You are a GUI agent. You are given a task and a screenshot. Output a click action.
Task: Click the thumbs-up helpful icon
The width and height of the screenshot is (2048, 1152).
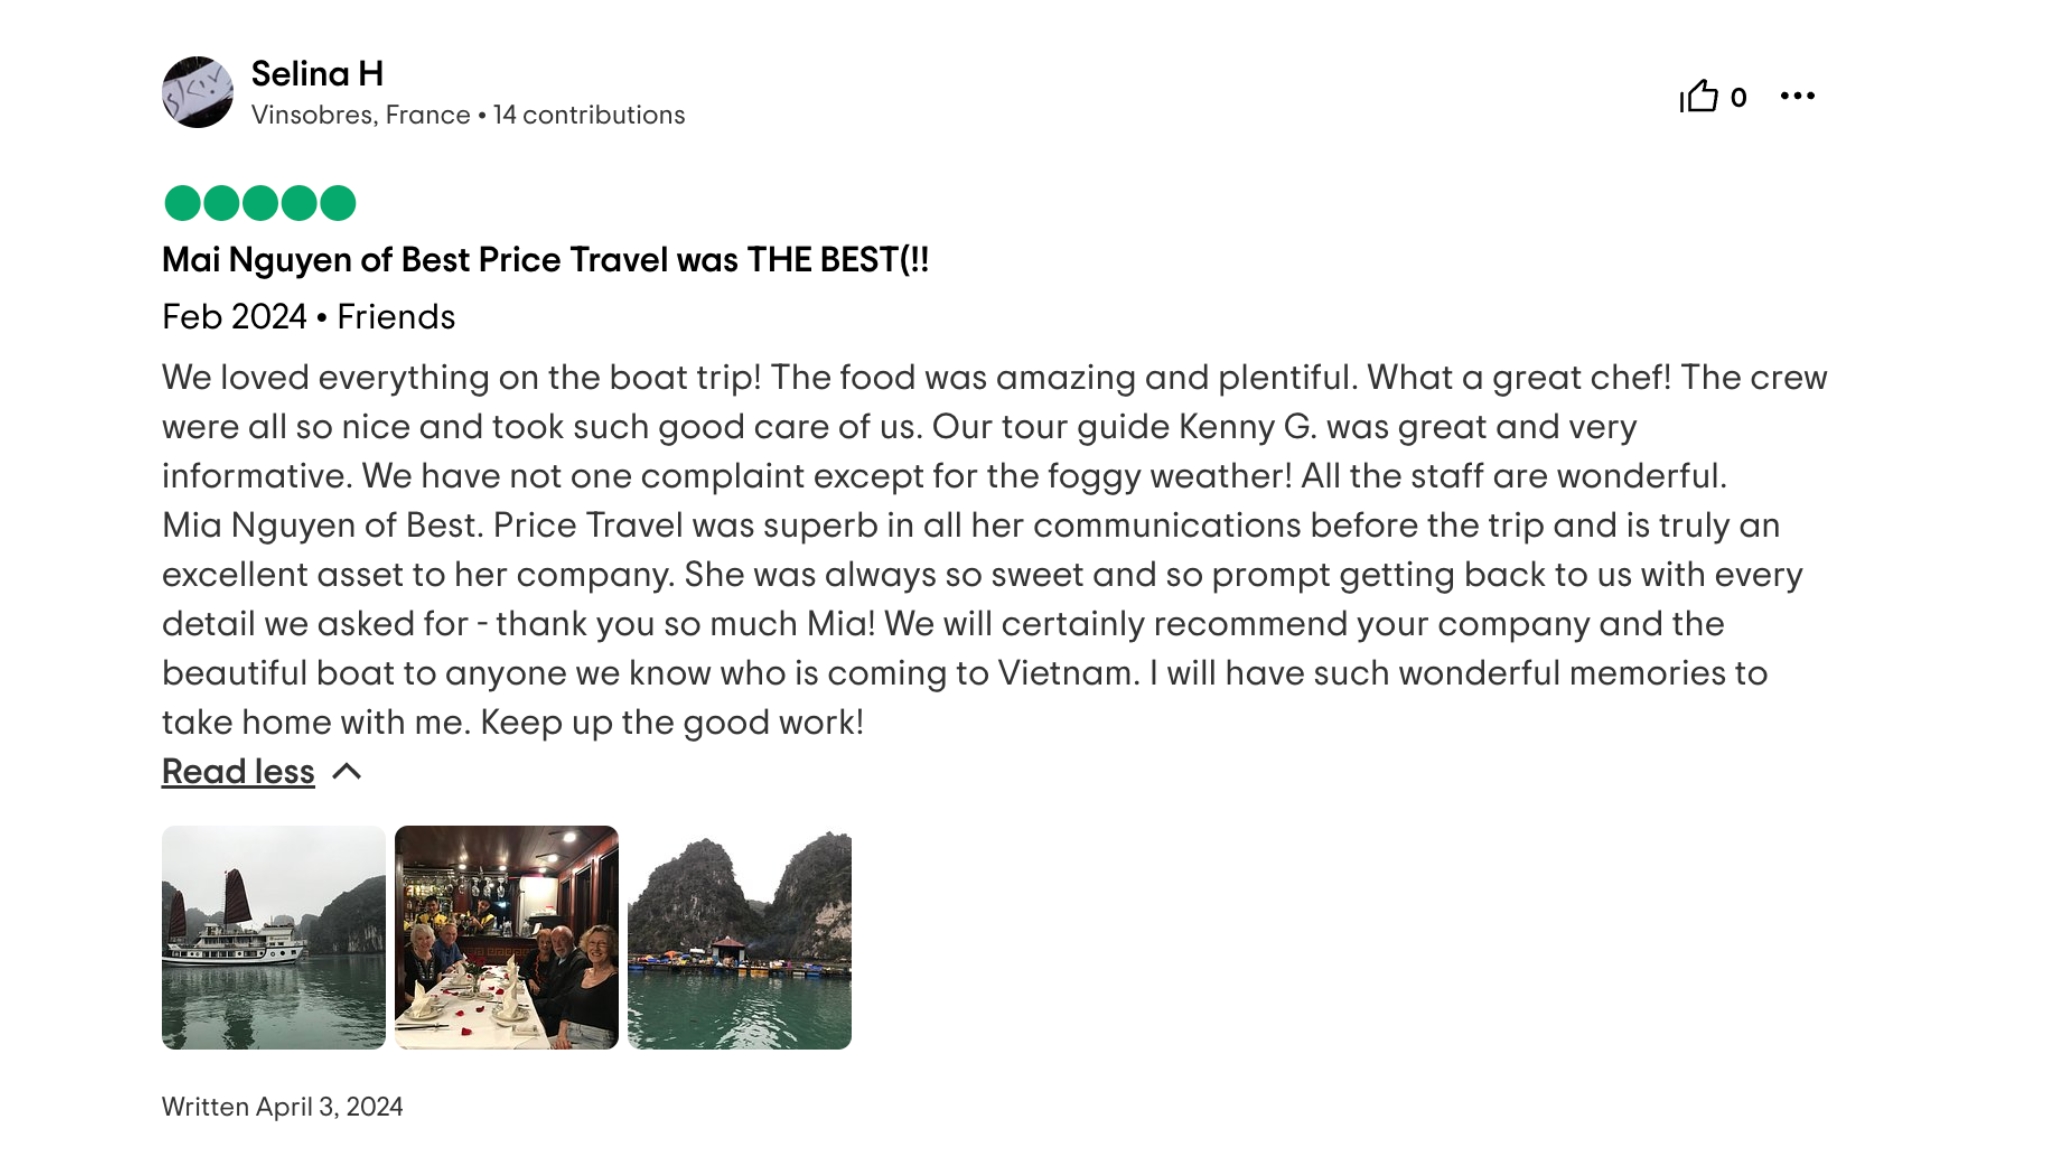click(1697, 95)
